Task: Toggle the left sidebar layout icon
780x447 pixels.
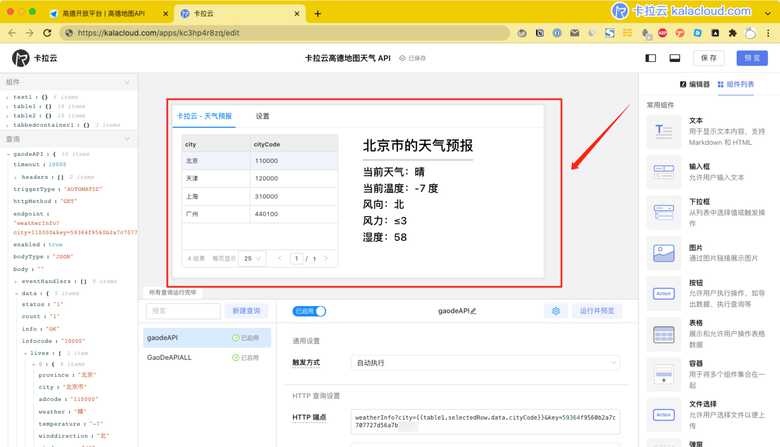Action: [x=650, y=58]
